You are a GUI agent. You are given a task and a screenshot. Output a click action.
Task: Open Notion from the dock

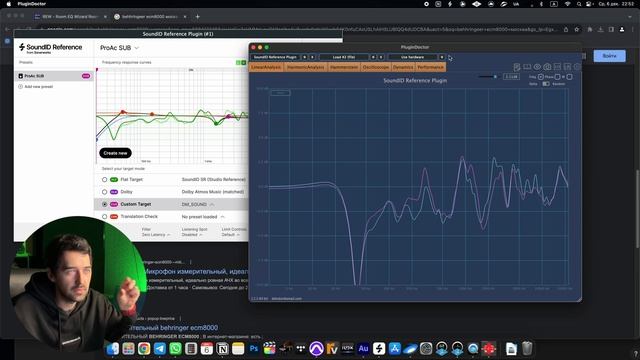(x=222, y=349)
